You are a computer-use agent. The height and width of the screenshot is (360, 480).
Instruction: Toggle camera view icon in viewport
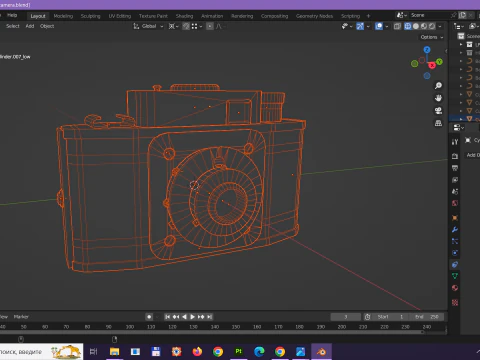438,111
